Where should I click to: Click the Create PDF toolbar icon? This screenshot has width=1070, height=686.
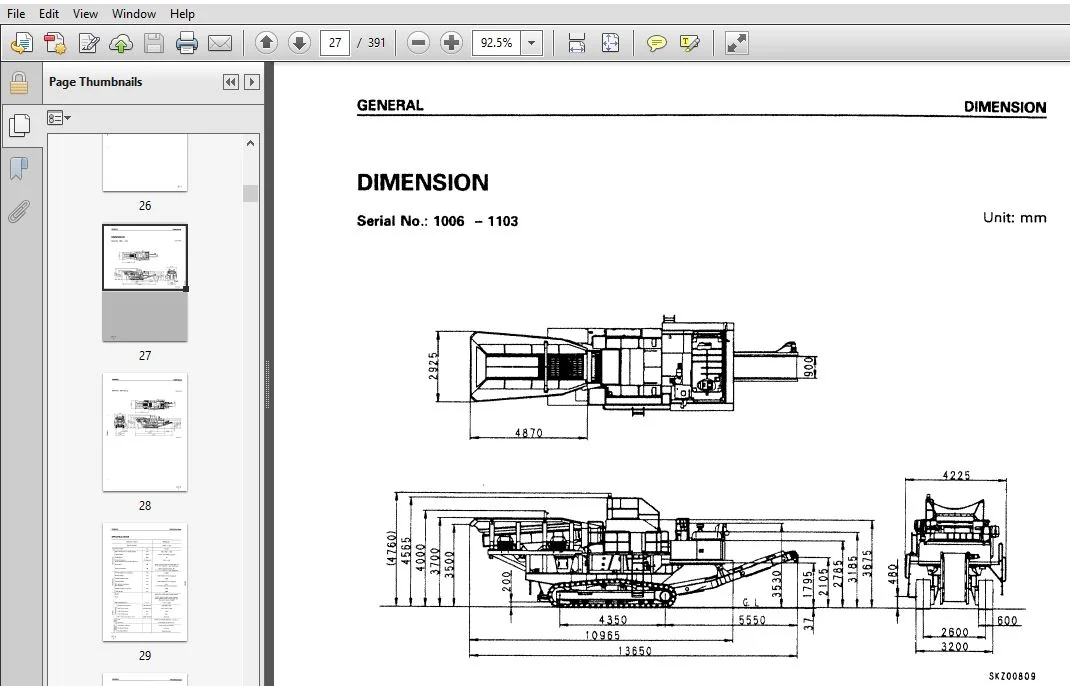point(55,43)
